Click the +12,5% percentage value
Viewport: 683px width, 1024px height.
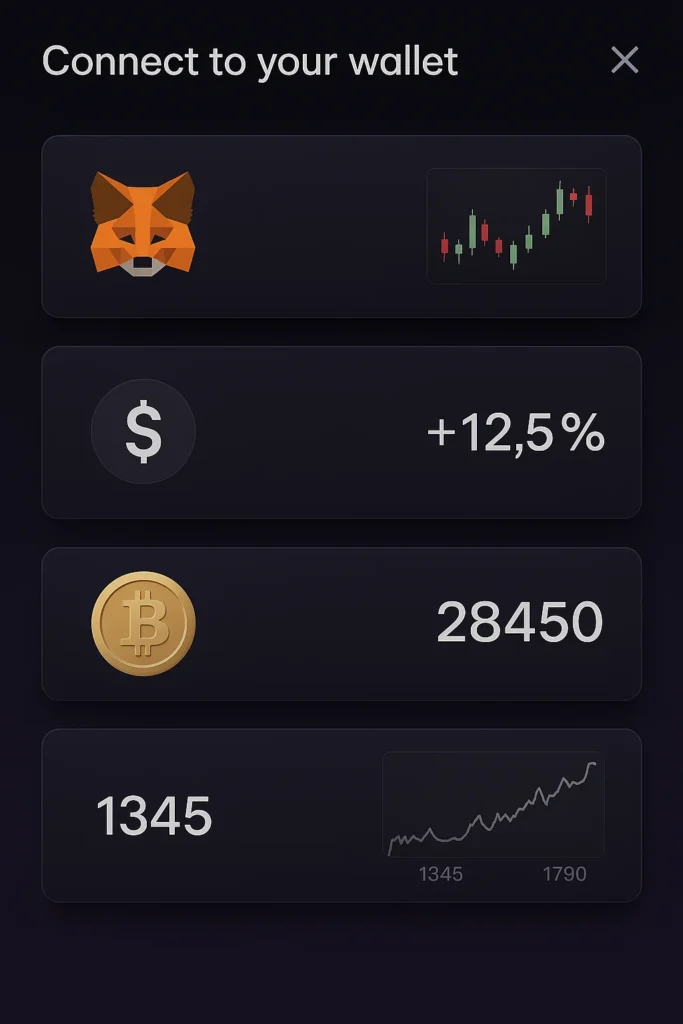(x=516, y=434)
